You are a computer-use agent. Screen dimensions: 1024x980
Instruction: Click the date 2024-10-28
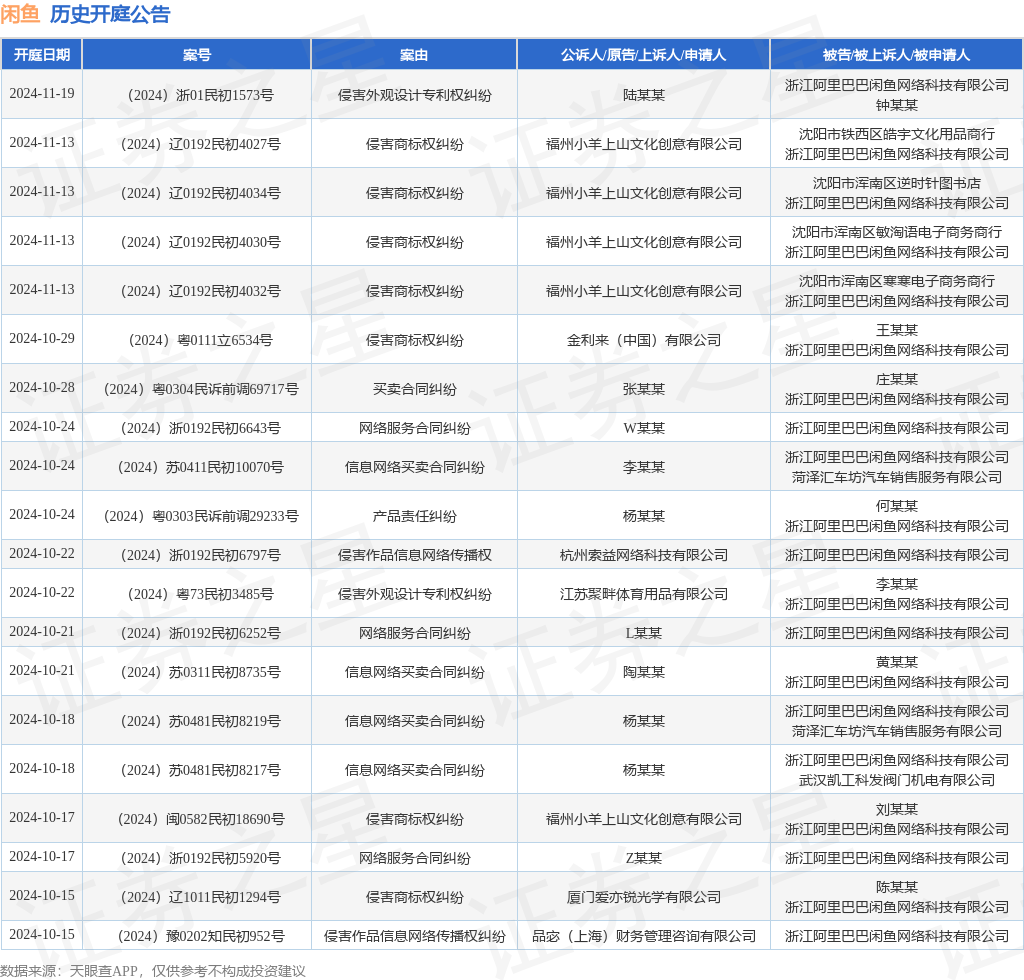[x=42, y=387]
